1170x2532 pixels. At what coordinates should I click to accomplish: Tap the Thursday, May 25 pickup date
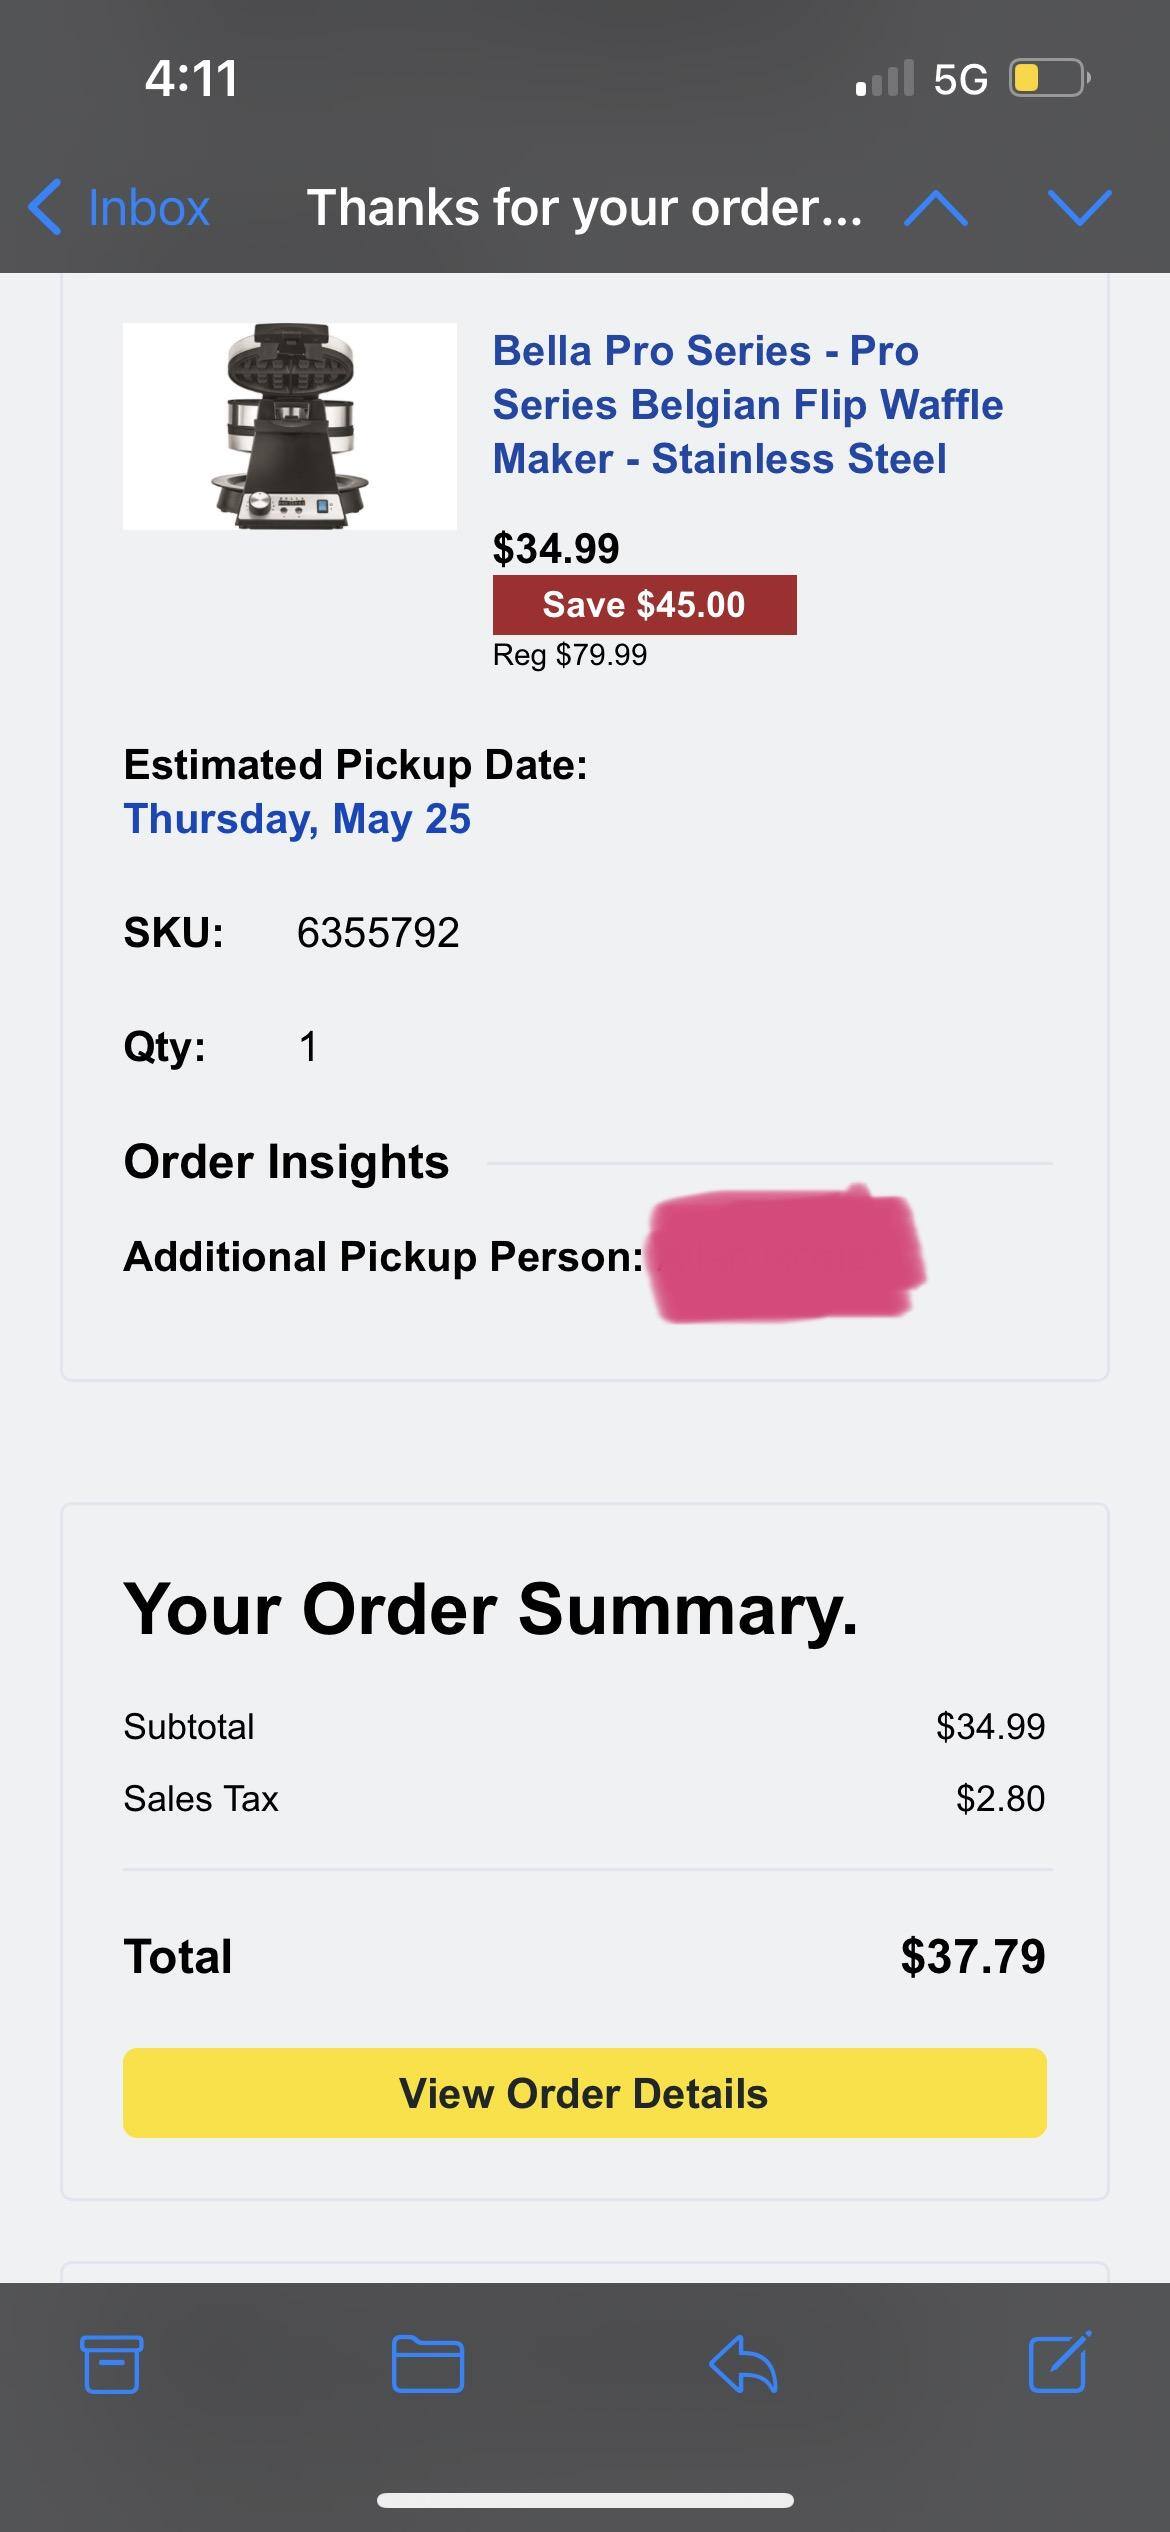point(297,819)
